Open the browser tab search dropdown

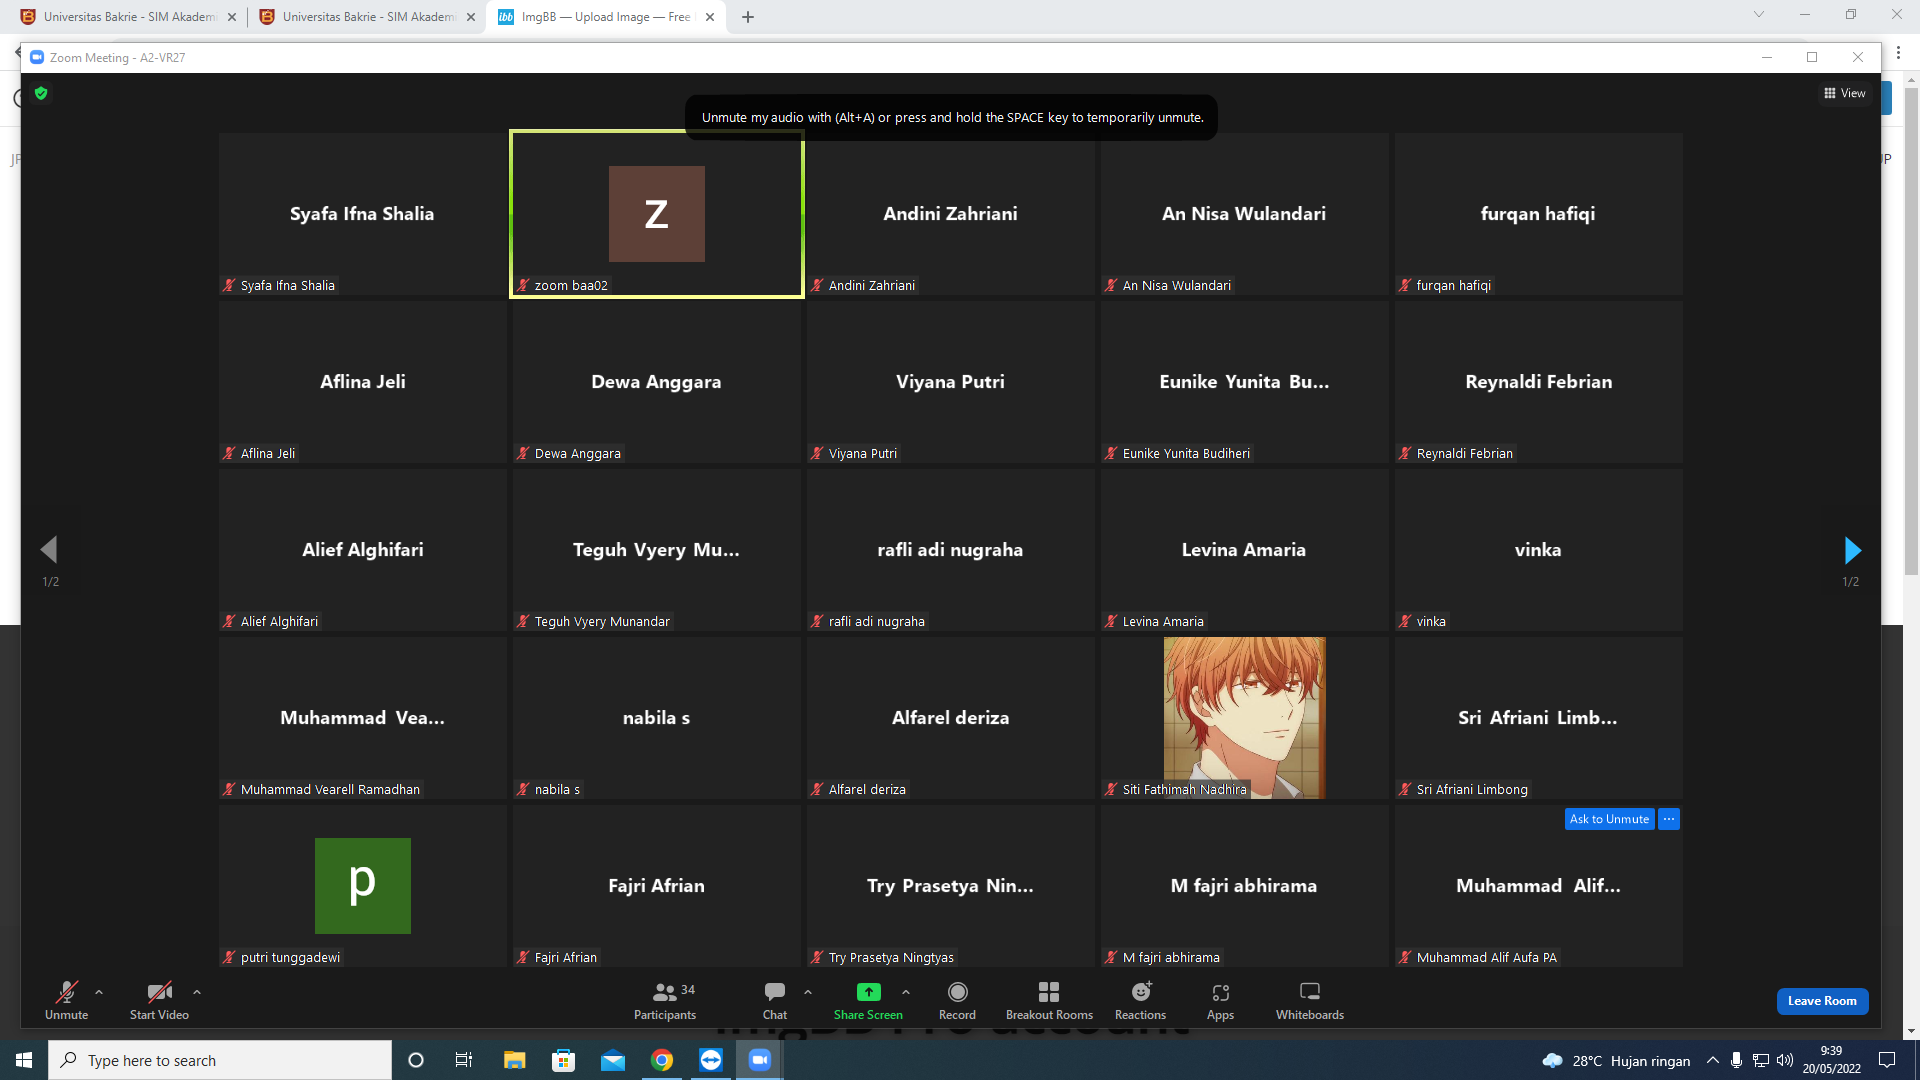[1759, 15]
